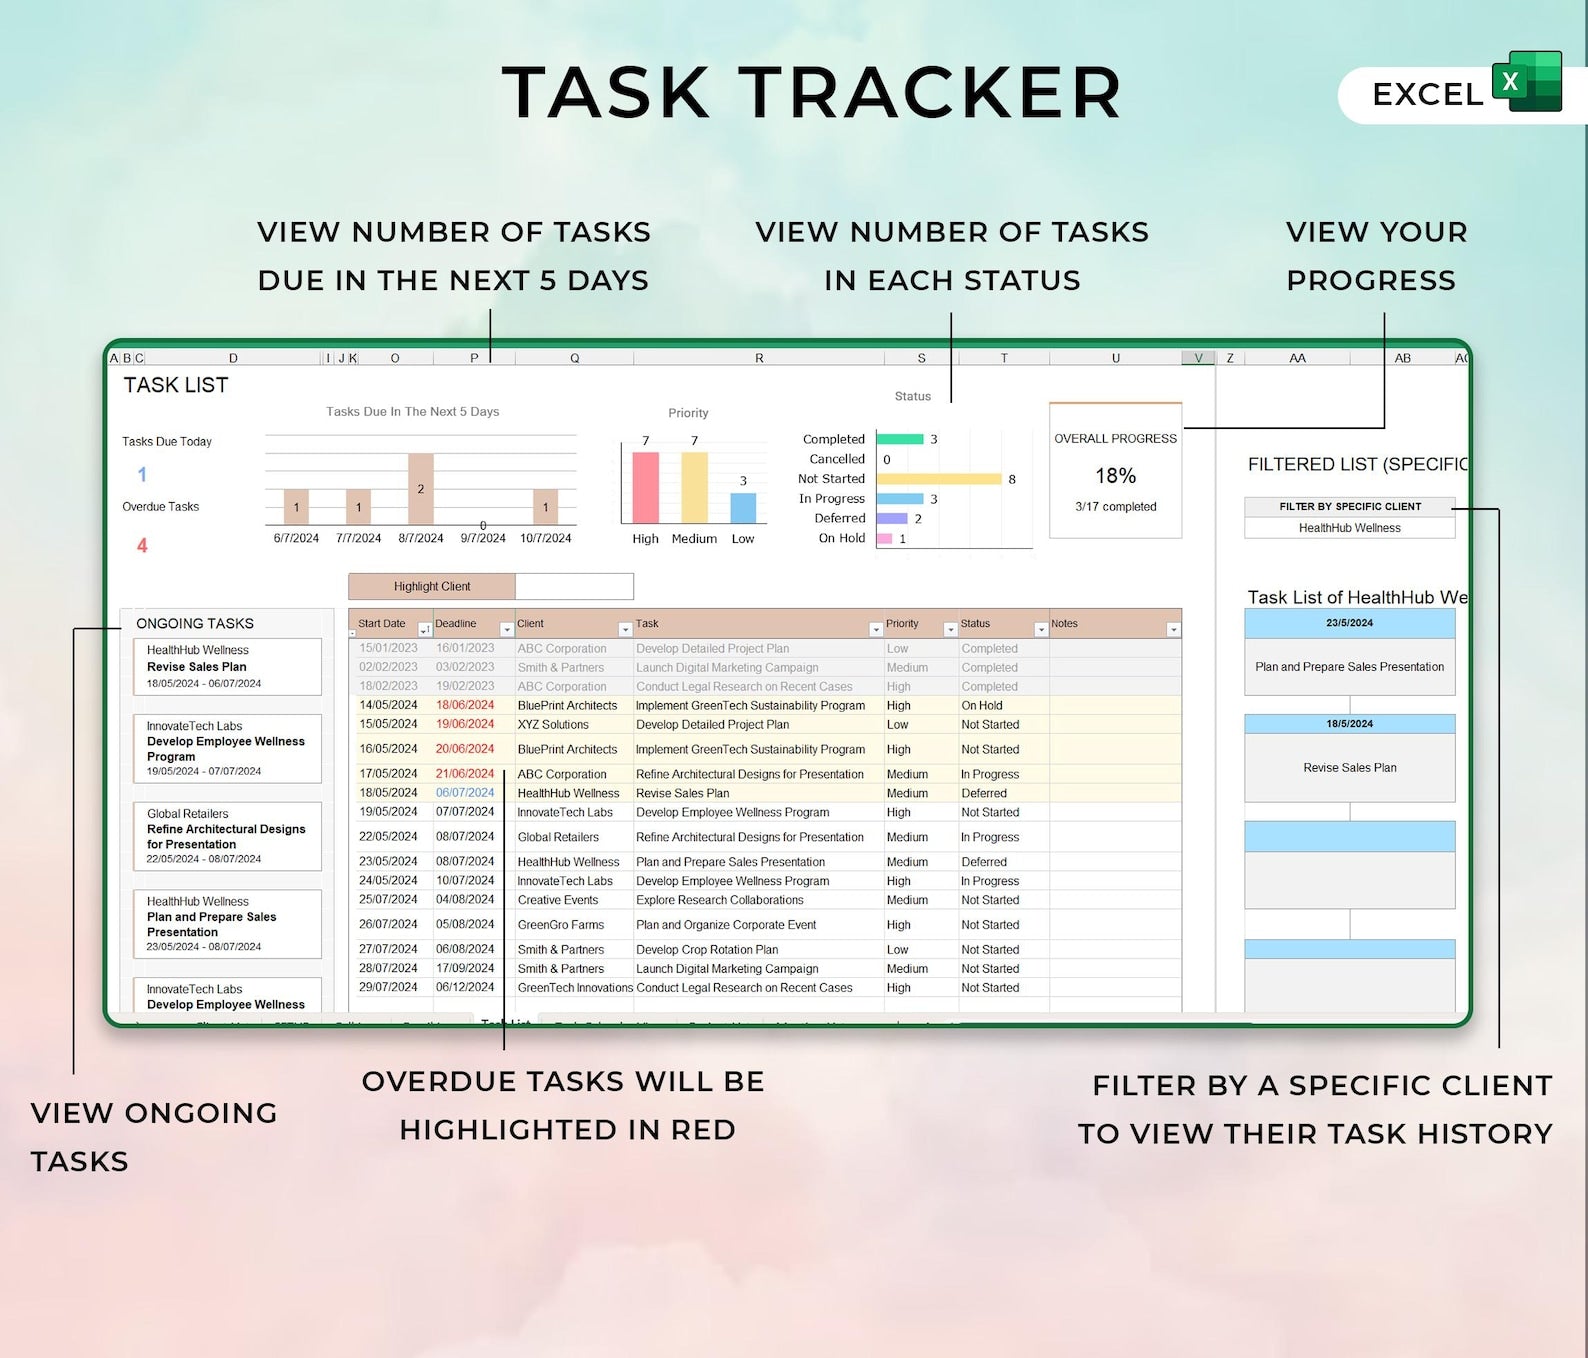Viewport: 1588px width, 1358px height.
Task: Select the red 18/06/2024 deadline cell
Action: (465, 705)
